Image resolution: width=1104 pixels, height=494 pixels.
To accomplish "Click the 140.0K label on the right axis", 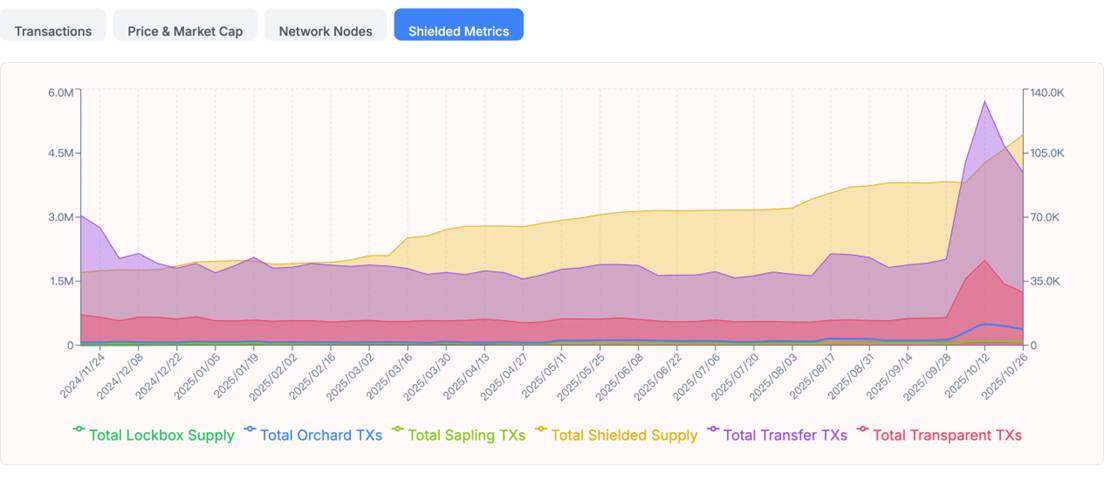I will point(1047,93).
